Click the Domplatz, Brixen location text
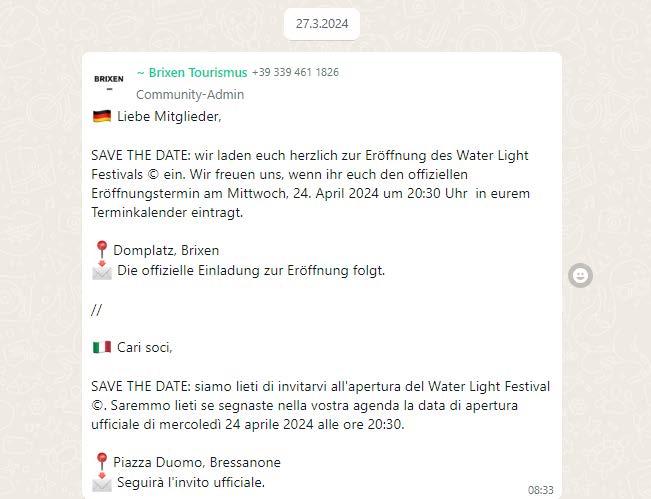The height and width of the screenshot is (499, 651). [x=166, y=250]
